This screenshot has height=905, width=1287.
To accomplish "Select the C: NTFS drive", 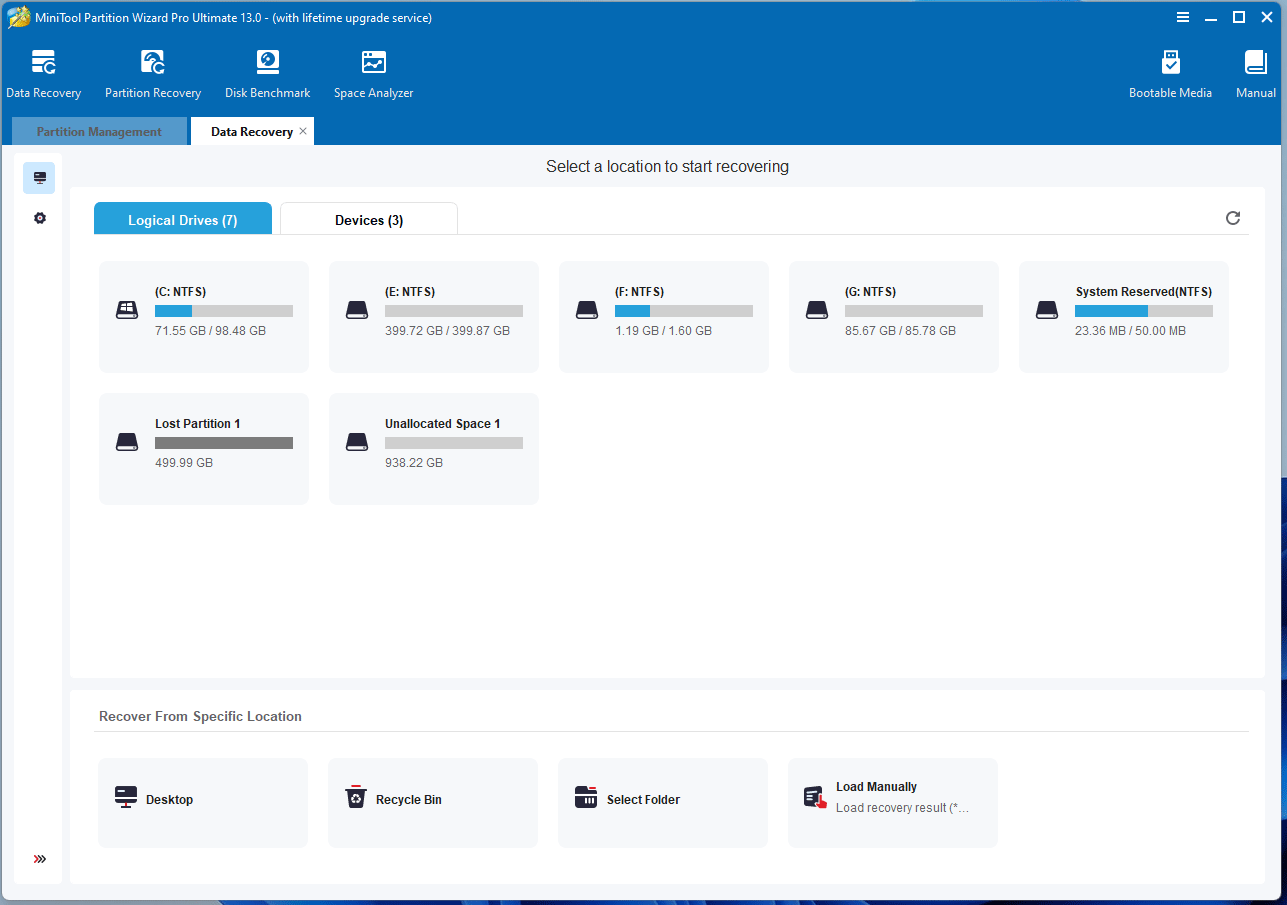I will [204, 316].
